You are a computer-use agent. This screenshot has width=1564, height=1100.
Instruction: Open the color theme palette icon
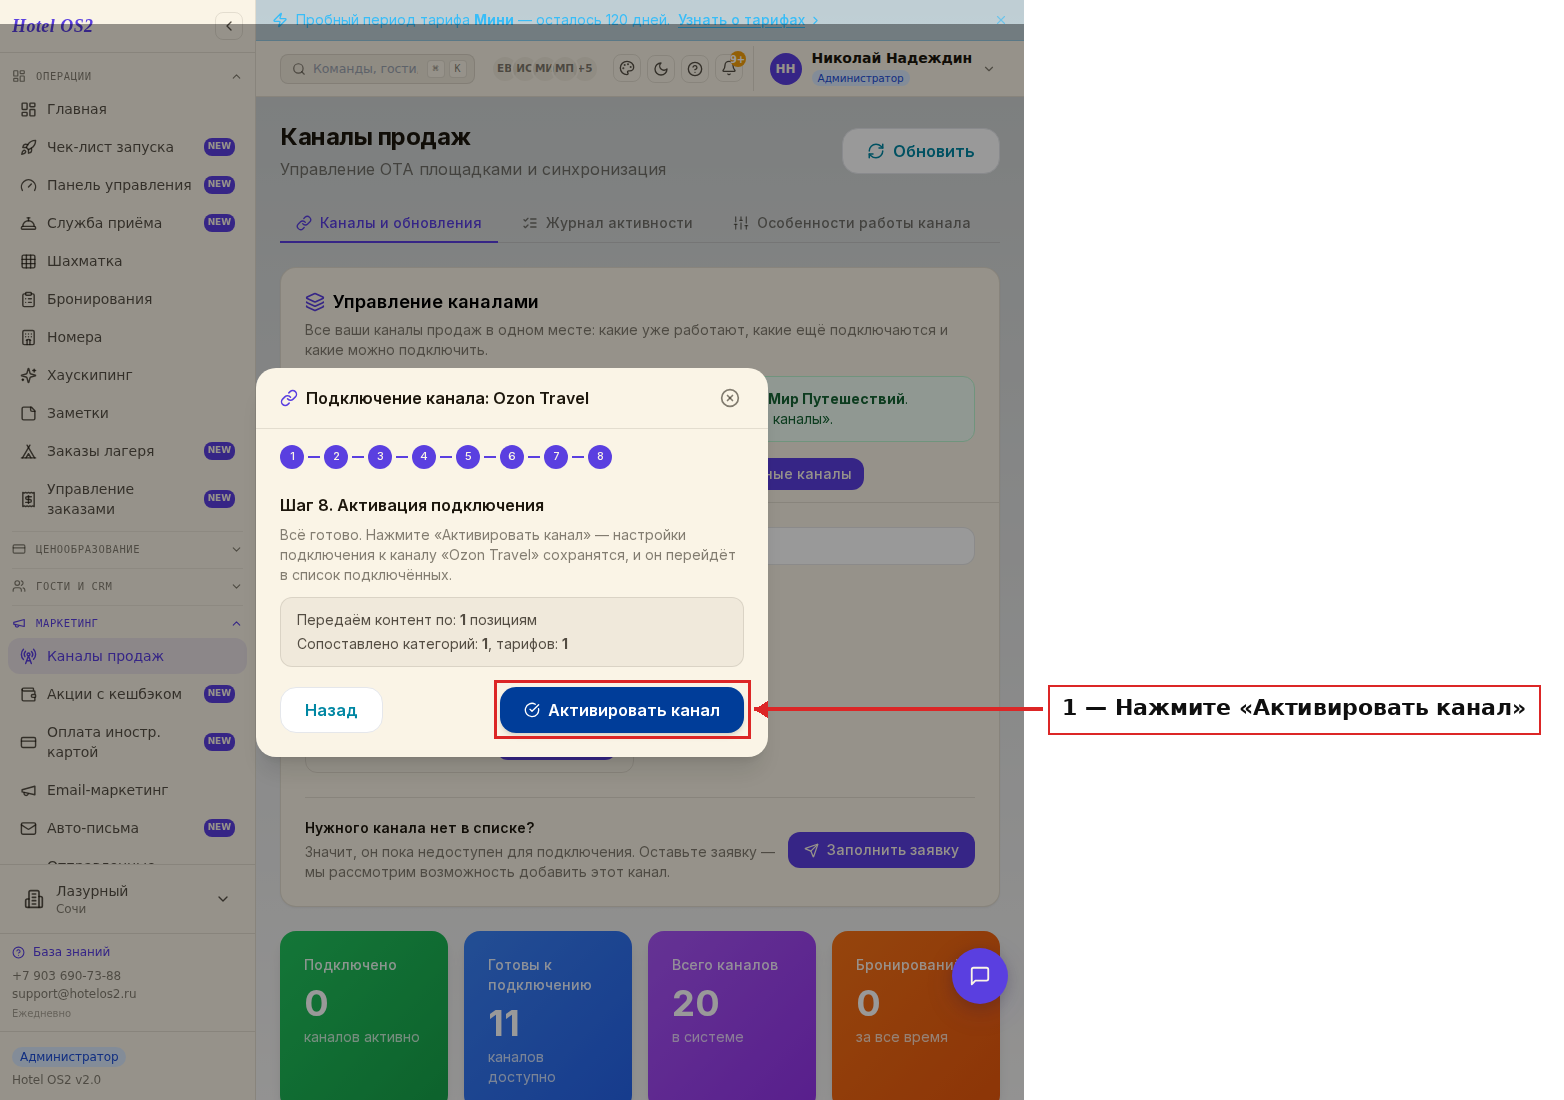click(627, 68)
